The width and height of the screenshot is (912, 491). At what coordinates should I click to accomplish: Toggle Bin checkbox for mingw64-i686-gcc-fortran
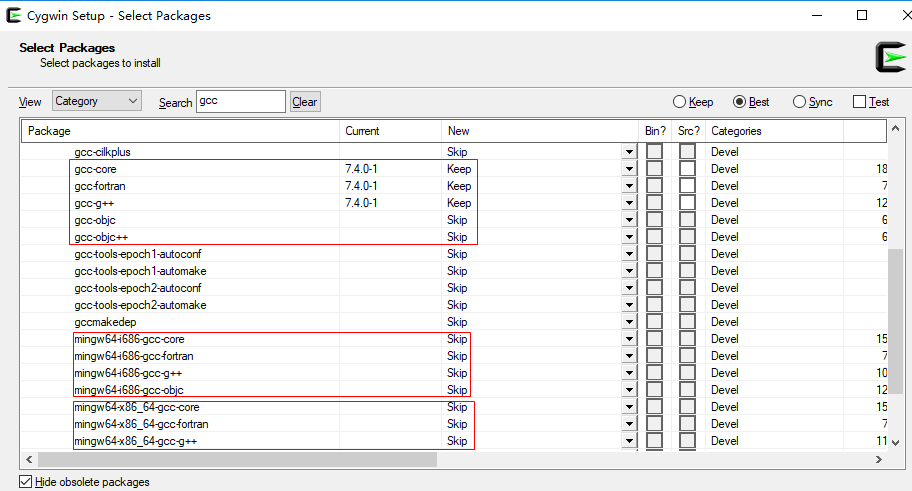tap(654, 355)
